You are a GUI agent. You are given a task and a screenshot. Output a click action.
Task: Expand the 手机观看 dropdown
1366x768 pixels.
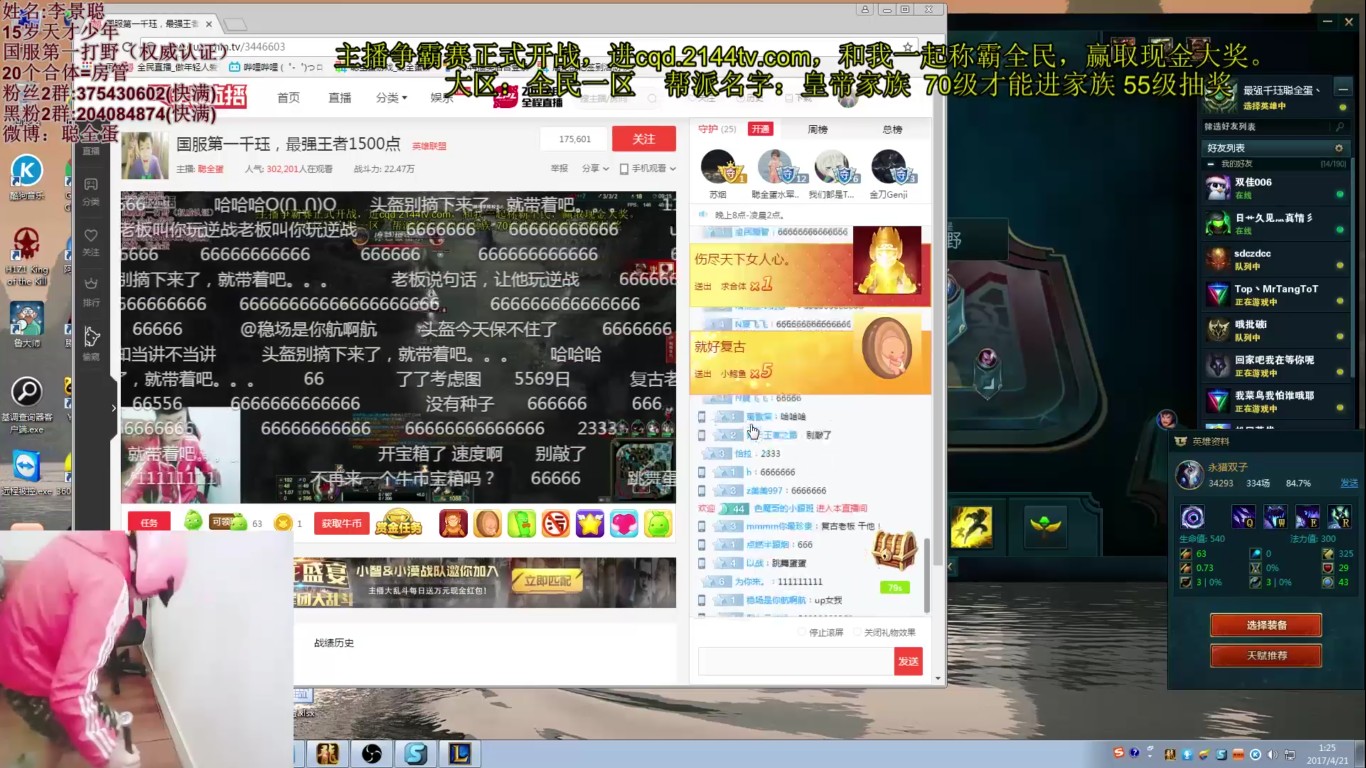coord(648,169)
